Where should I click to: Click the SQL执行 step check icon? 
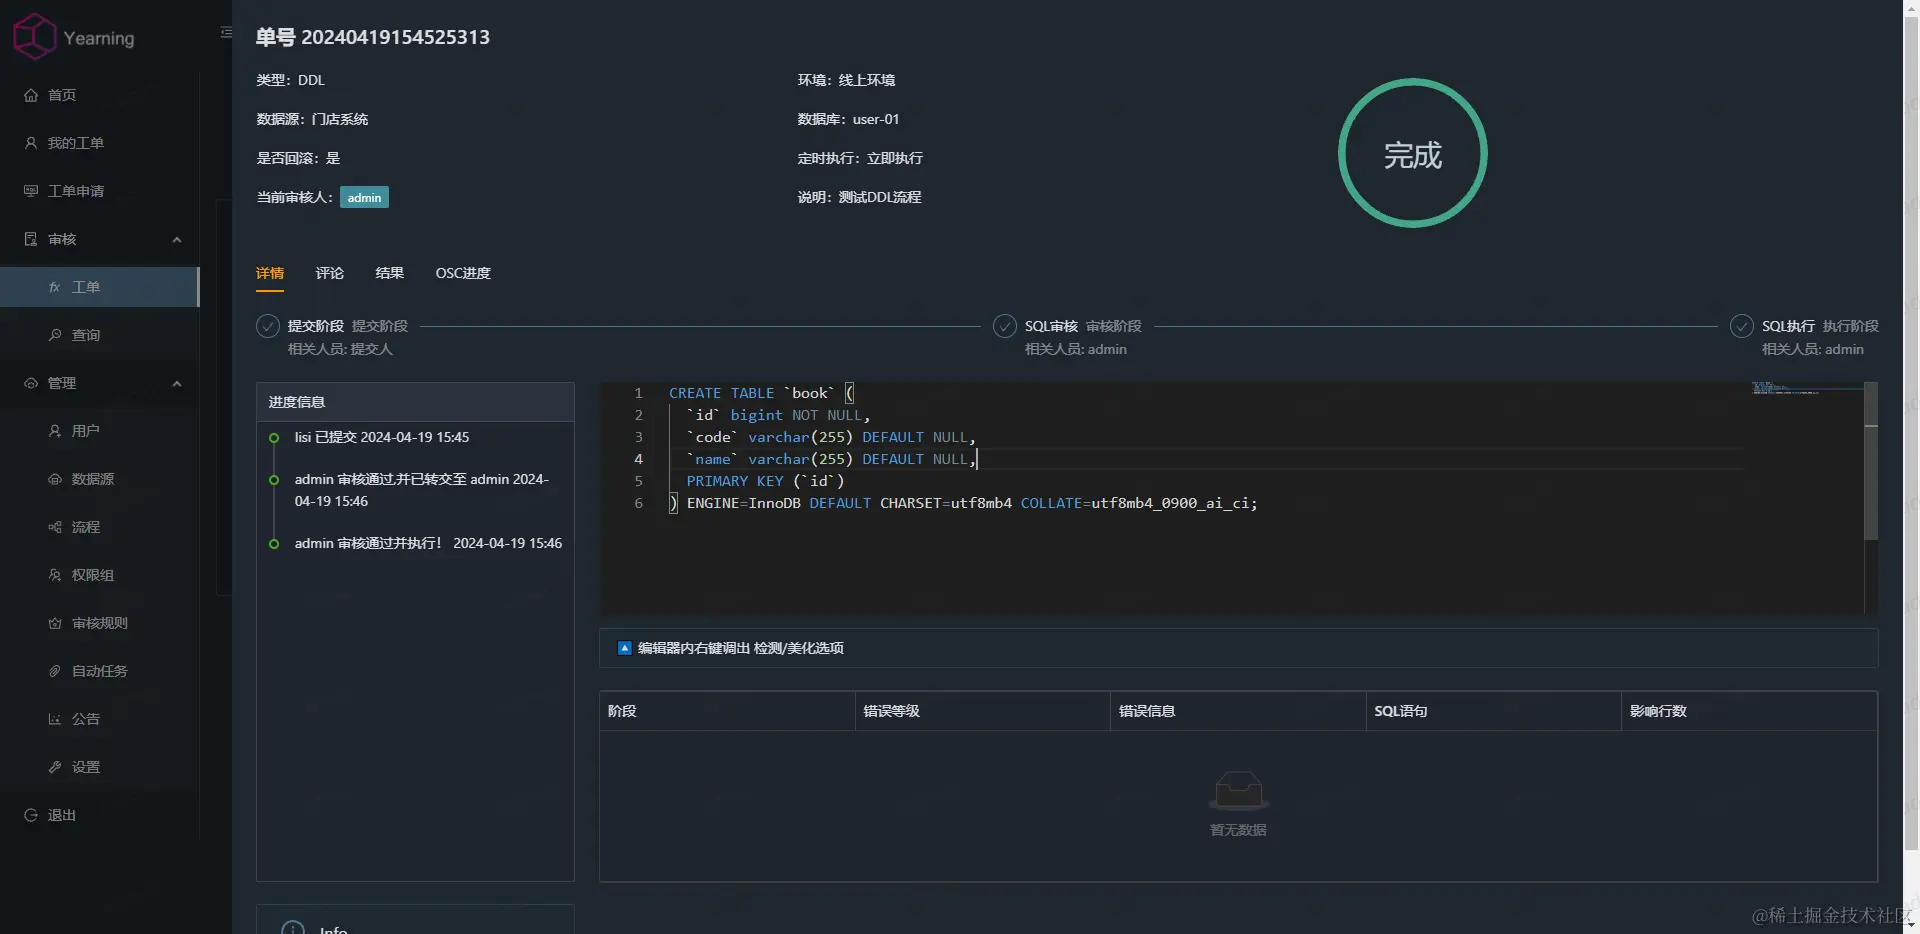tap(1742, 326)
